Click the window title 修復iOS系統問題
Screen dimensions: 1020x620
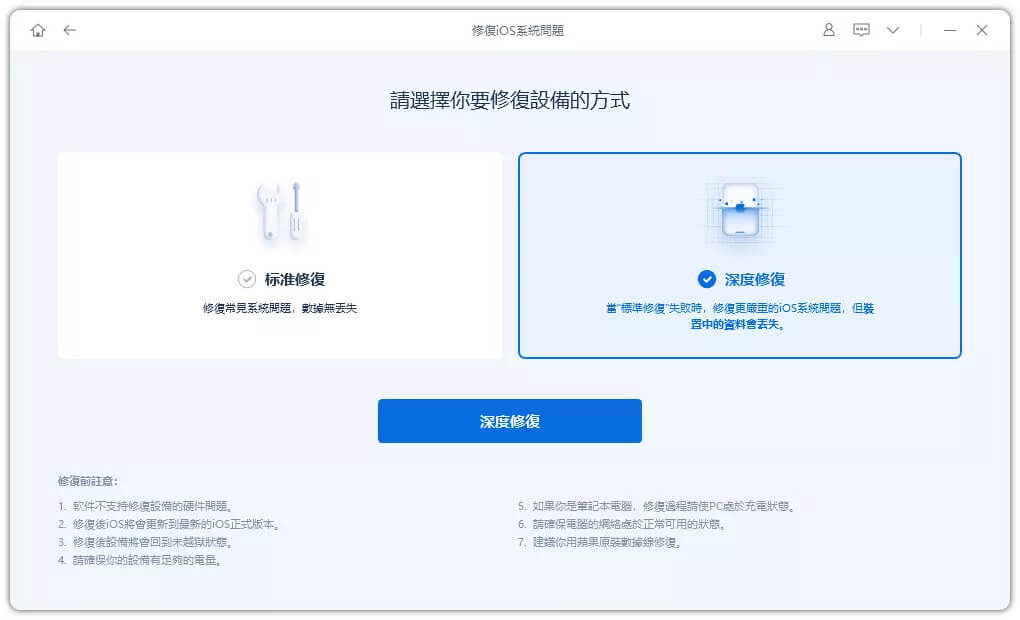tap(518, 31)
